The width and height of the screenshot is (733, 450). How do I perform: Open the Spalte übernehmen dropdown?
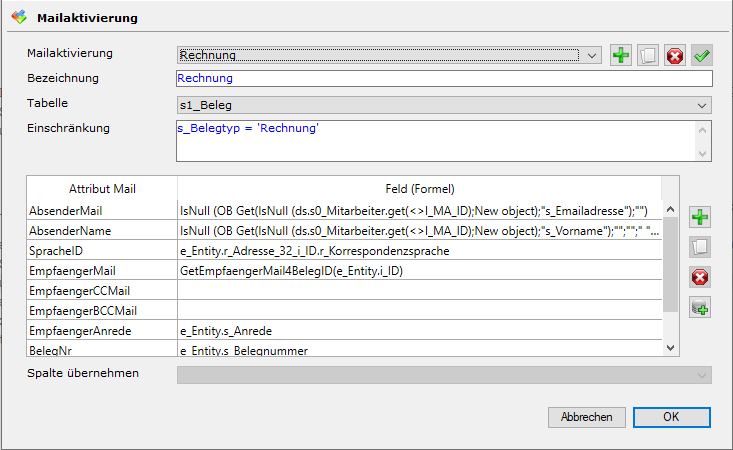(702, 374)
